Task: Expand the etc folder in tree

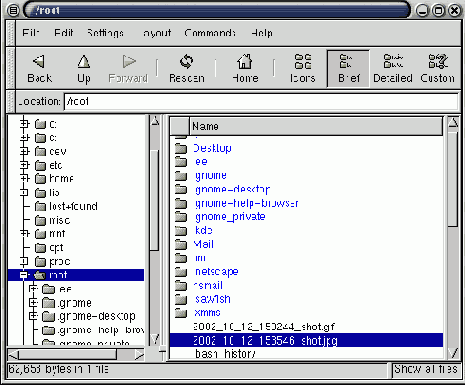Action: coord(24,165)
